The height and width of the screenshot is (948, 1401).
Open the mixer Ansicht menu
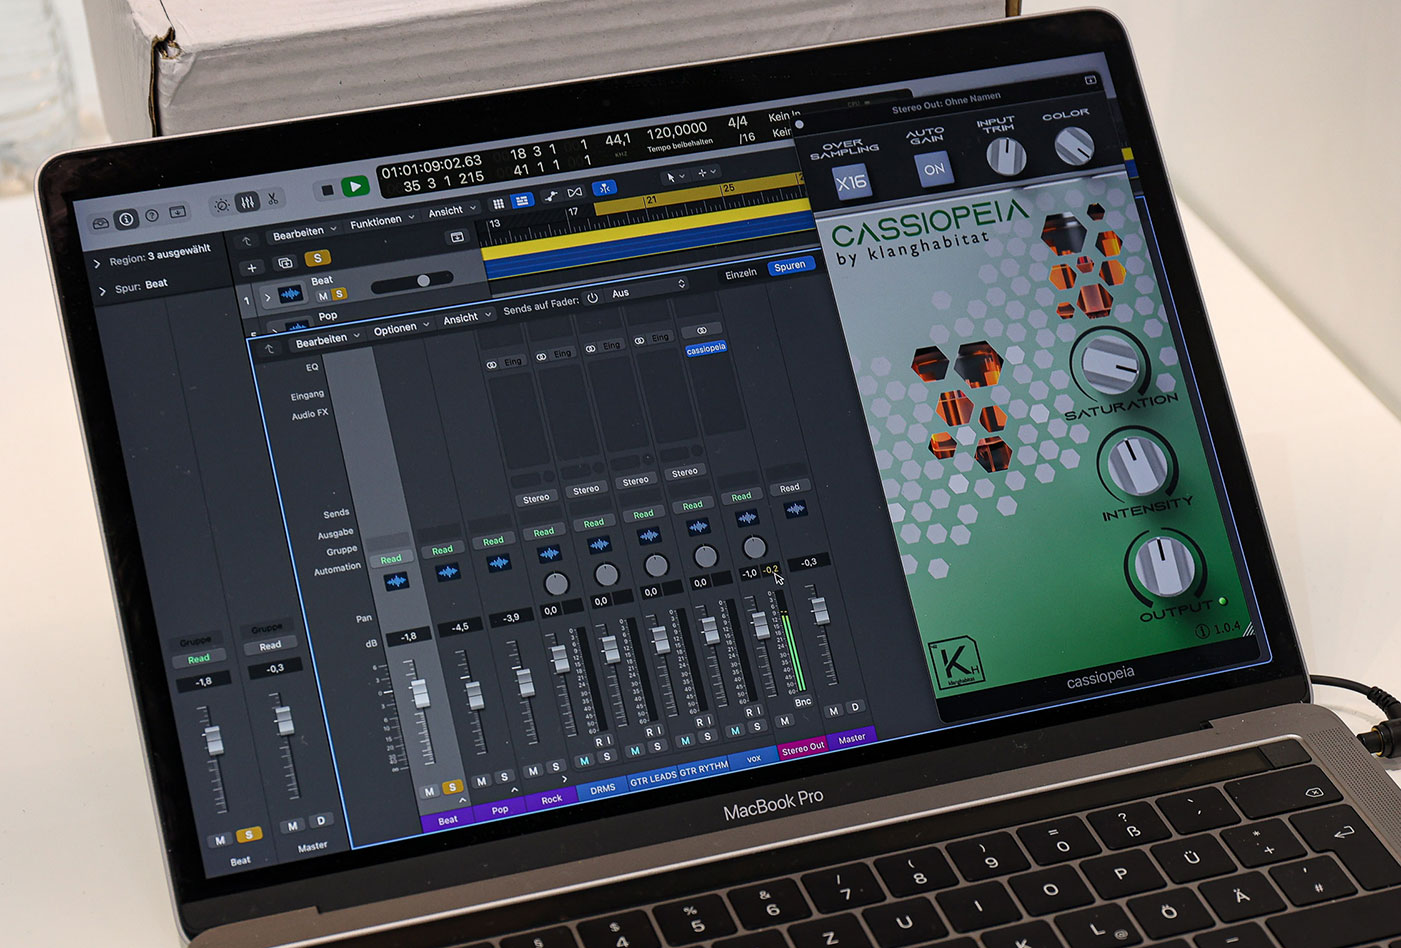(467, 318)
